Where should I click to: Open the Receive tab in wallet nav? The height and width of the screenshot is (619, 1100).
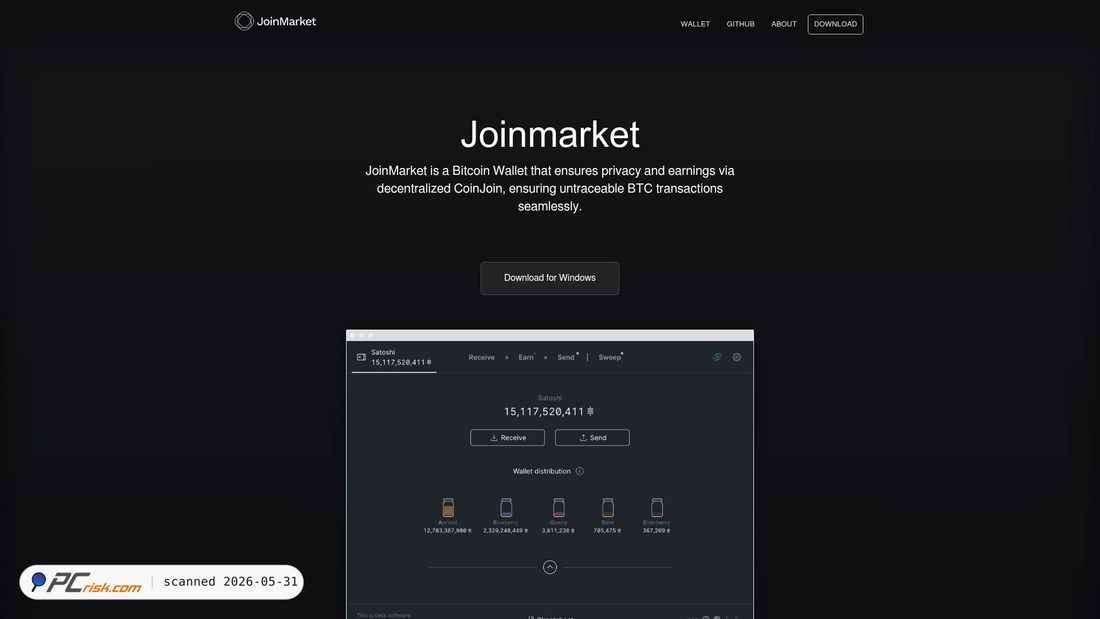point(481,357)
